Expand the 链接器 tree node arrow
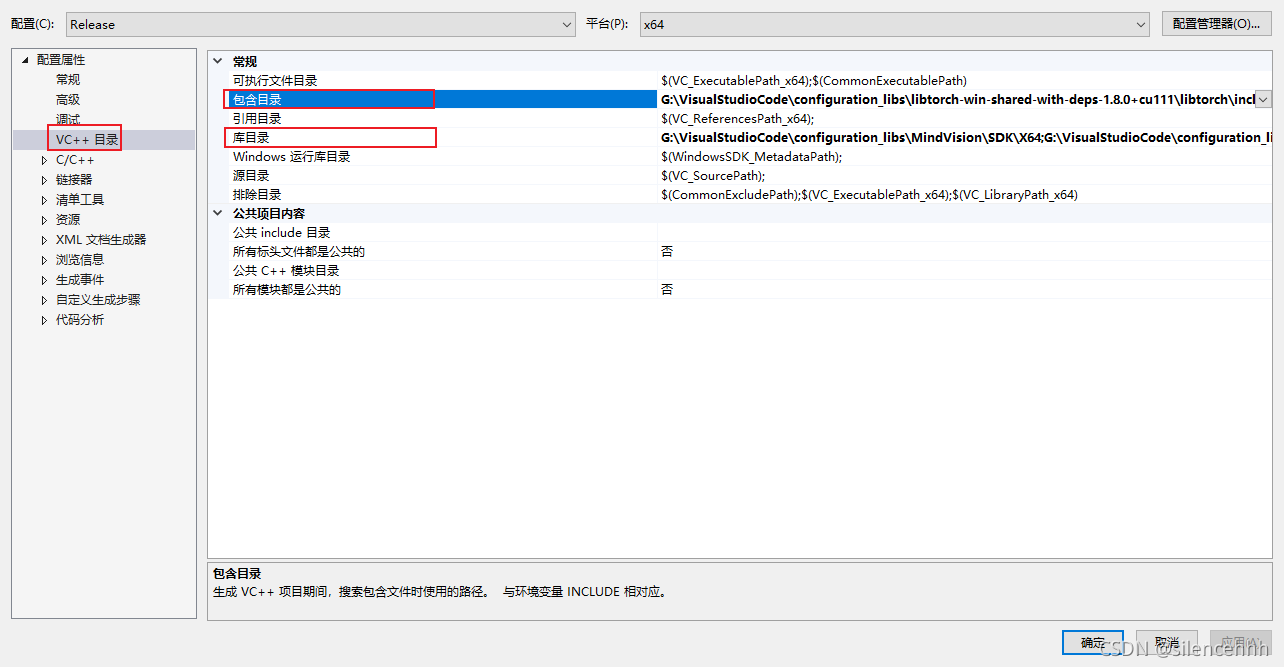Image resolution: width=1284 pixels, height=667 pixels. (44, 180)
